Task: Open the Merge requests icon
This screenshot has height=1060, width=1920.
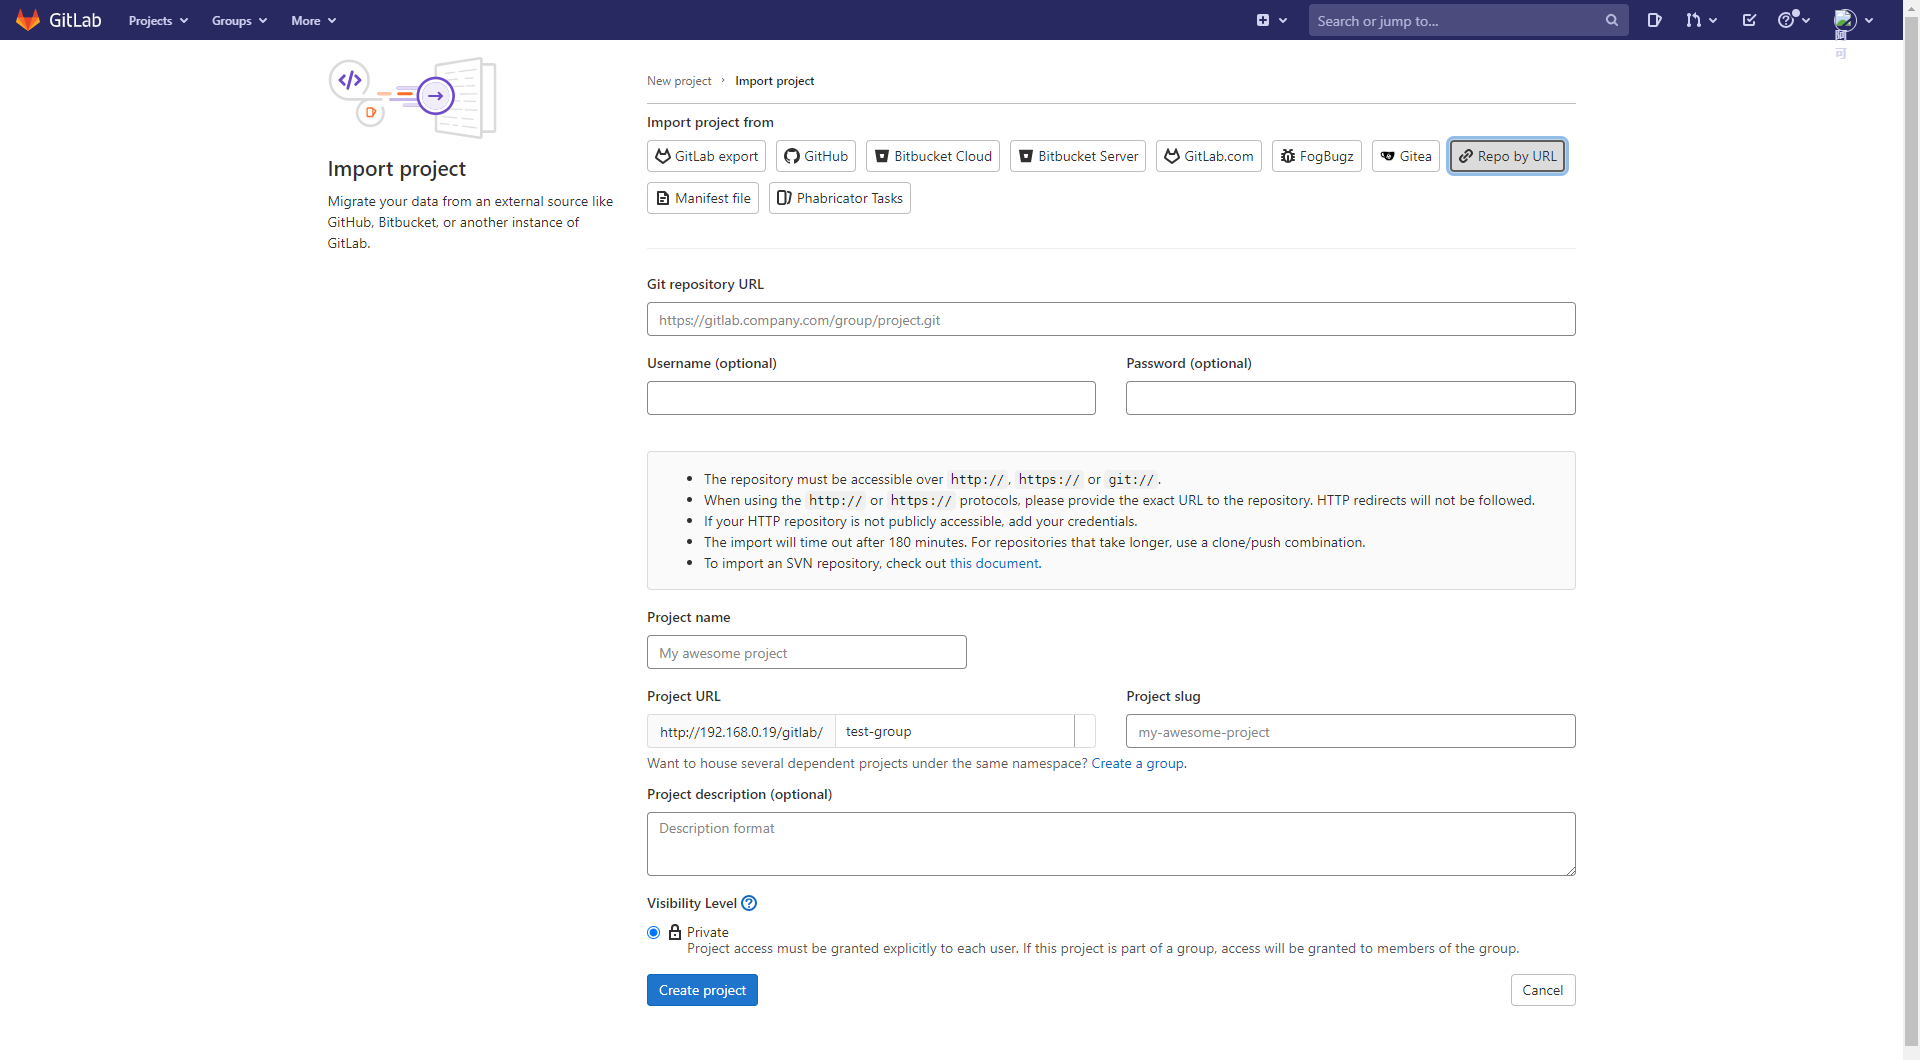Action: tap(1693, 20)
